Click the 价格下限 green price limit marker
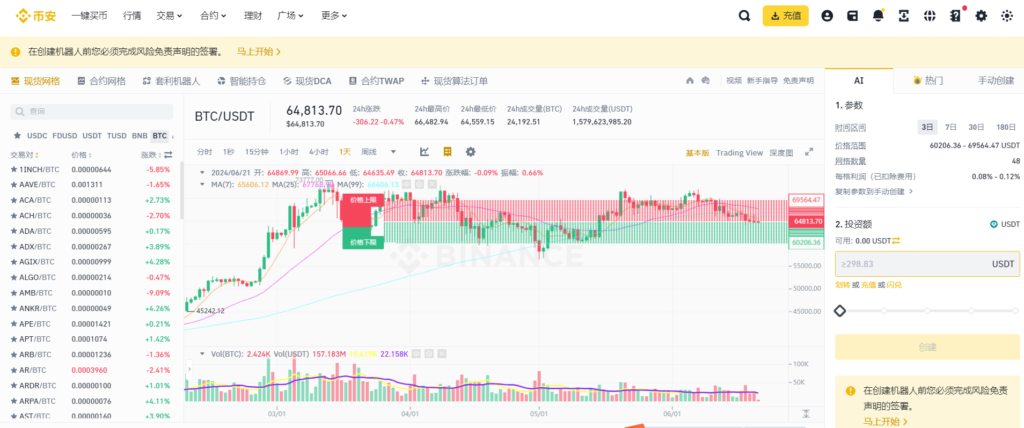1024x428 pixels. point(362,241)
